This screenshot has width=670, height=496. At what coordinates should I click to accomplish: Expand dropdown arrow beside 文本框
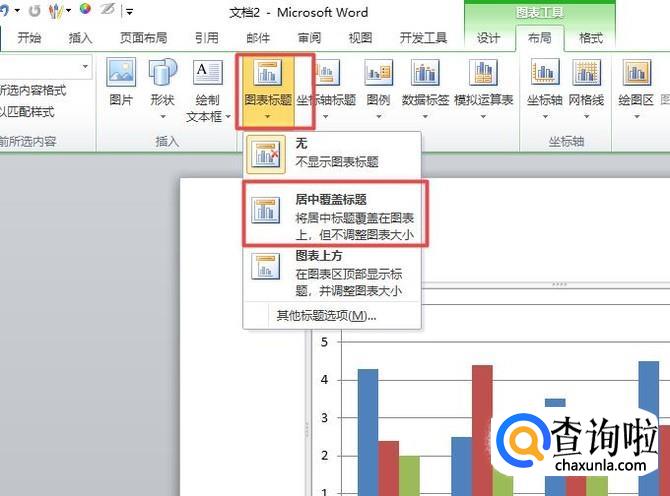(x=228, y=116)
